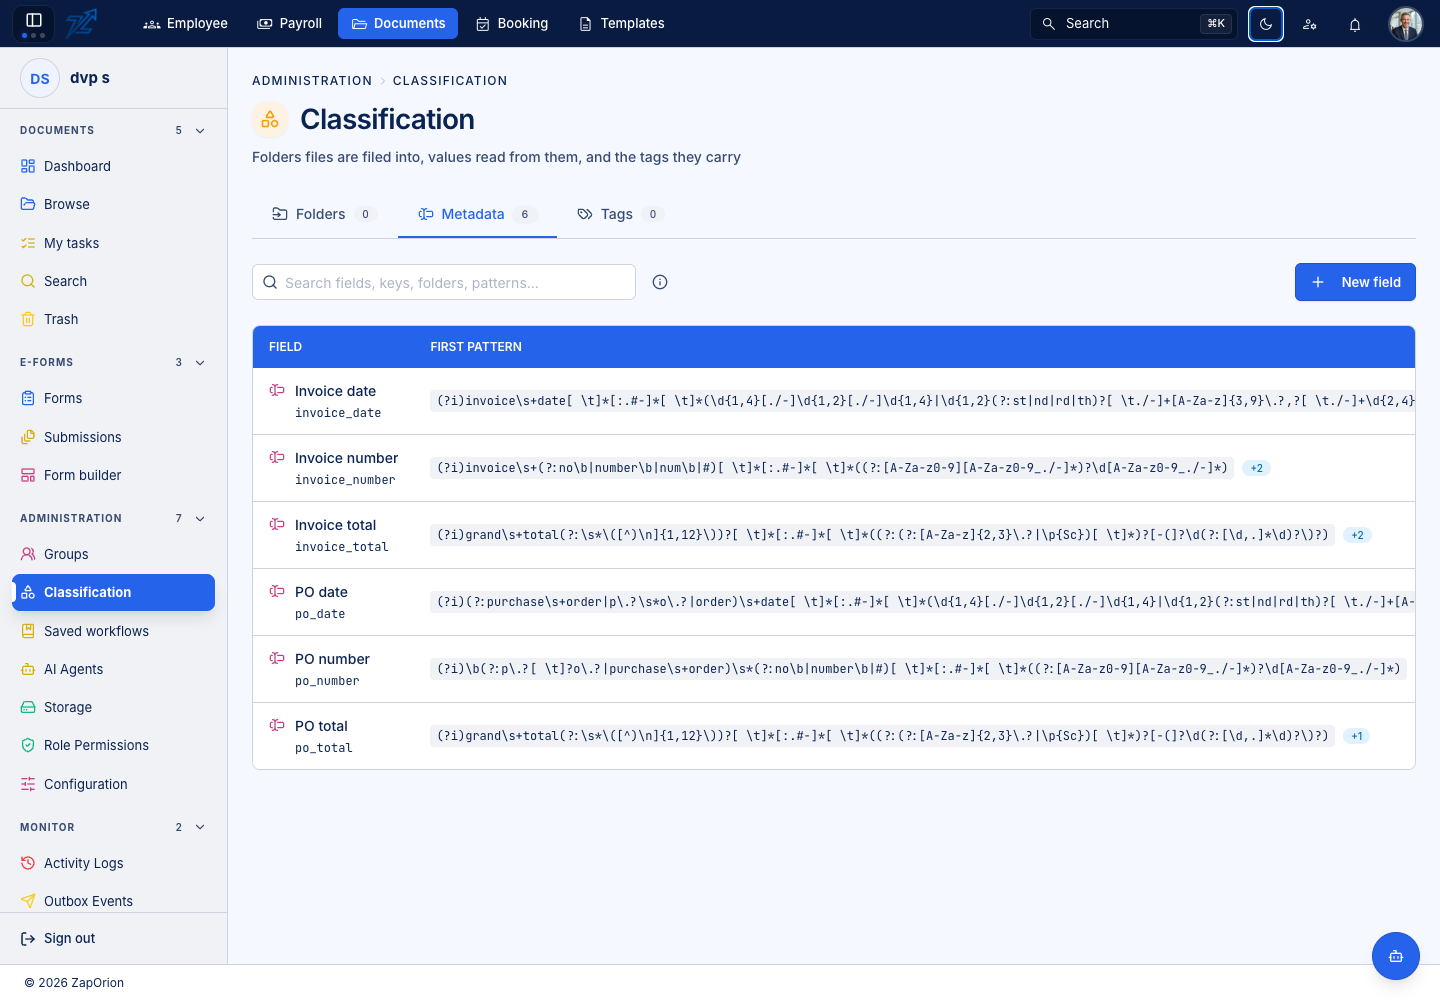Viewport: 1440px width, 1000px height.
Task: Open the Booking top menu
Action: (512, 23)
